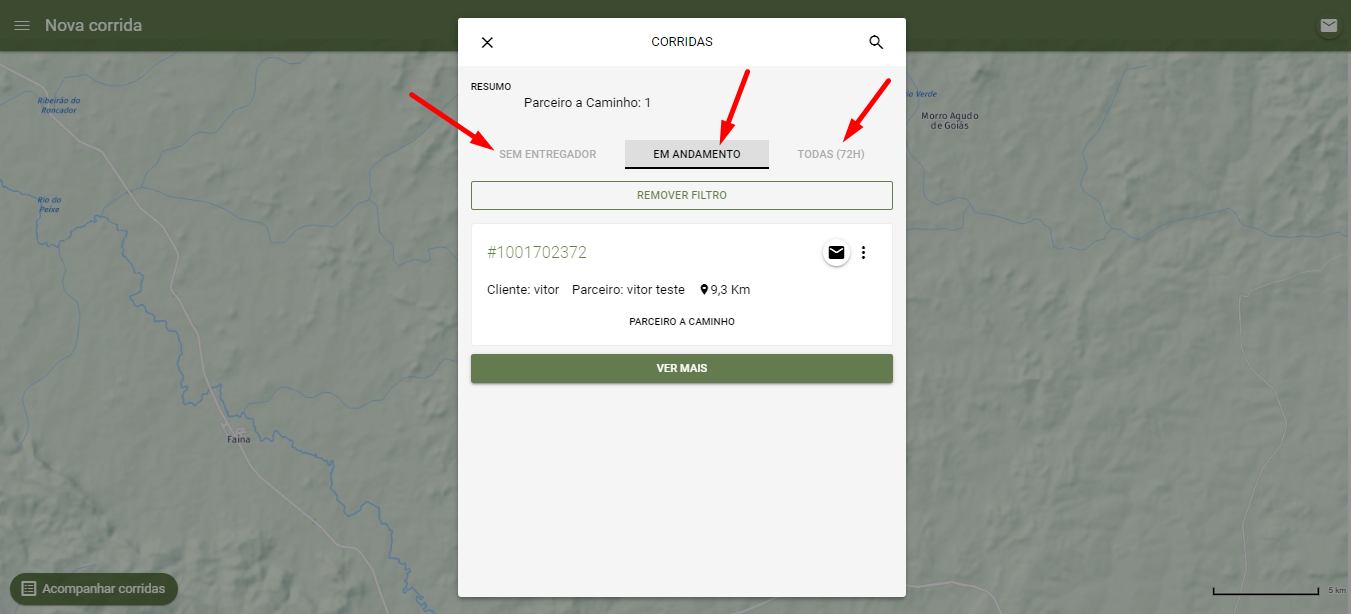Click the list icon on Acompanhar corridas
The width and height of the screenshot is (1351, 614).
click(29, 589)
